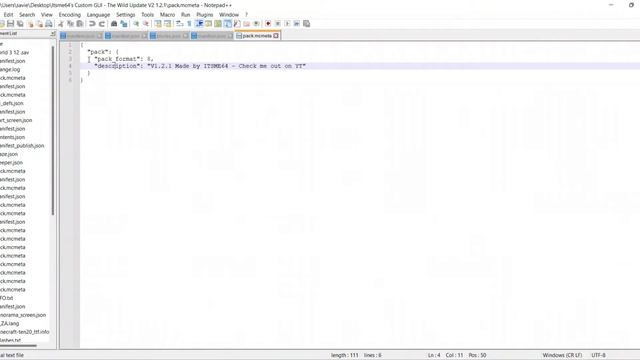Select the .sav file in Document List

pos(14,52)
